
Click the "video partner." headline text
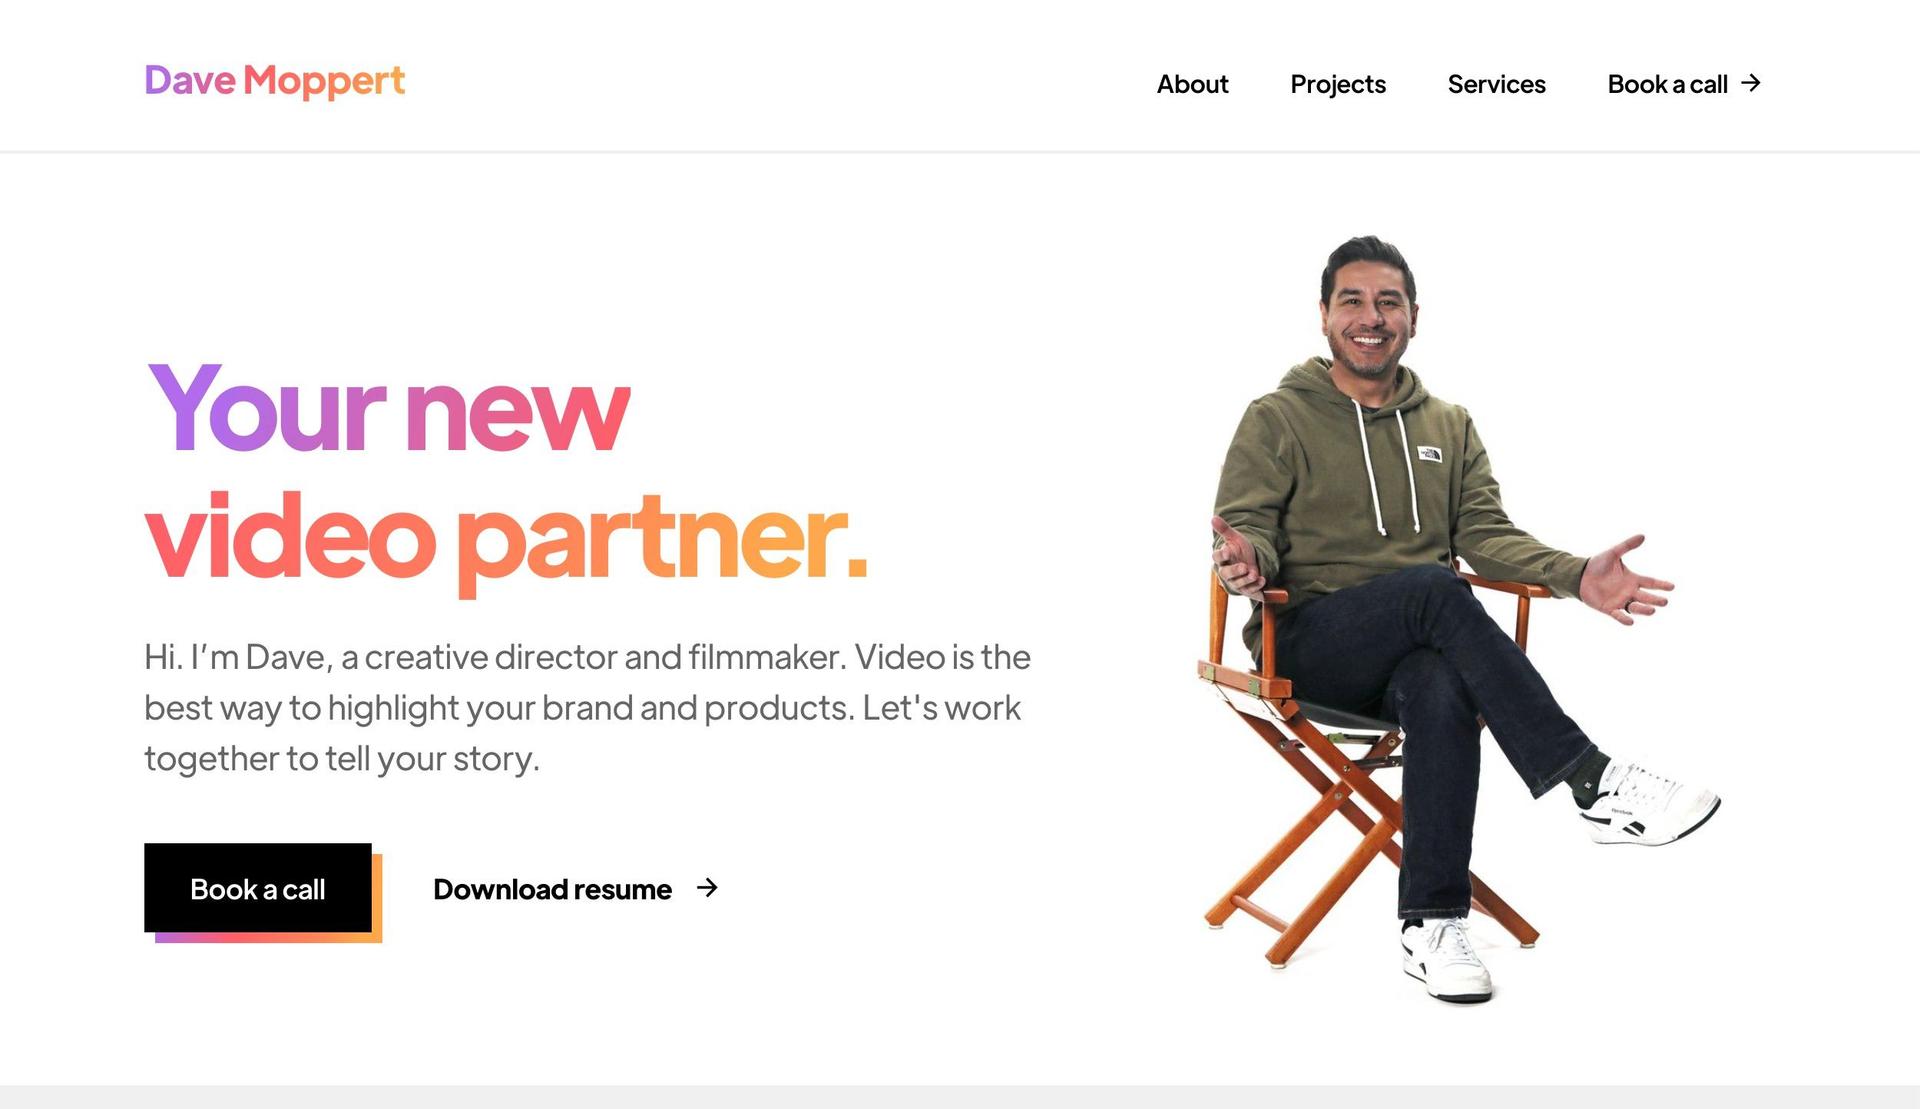(x=506, y=540)
